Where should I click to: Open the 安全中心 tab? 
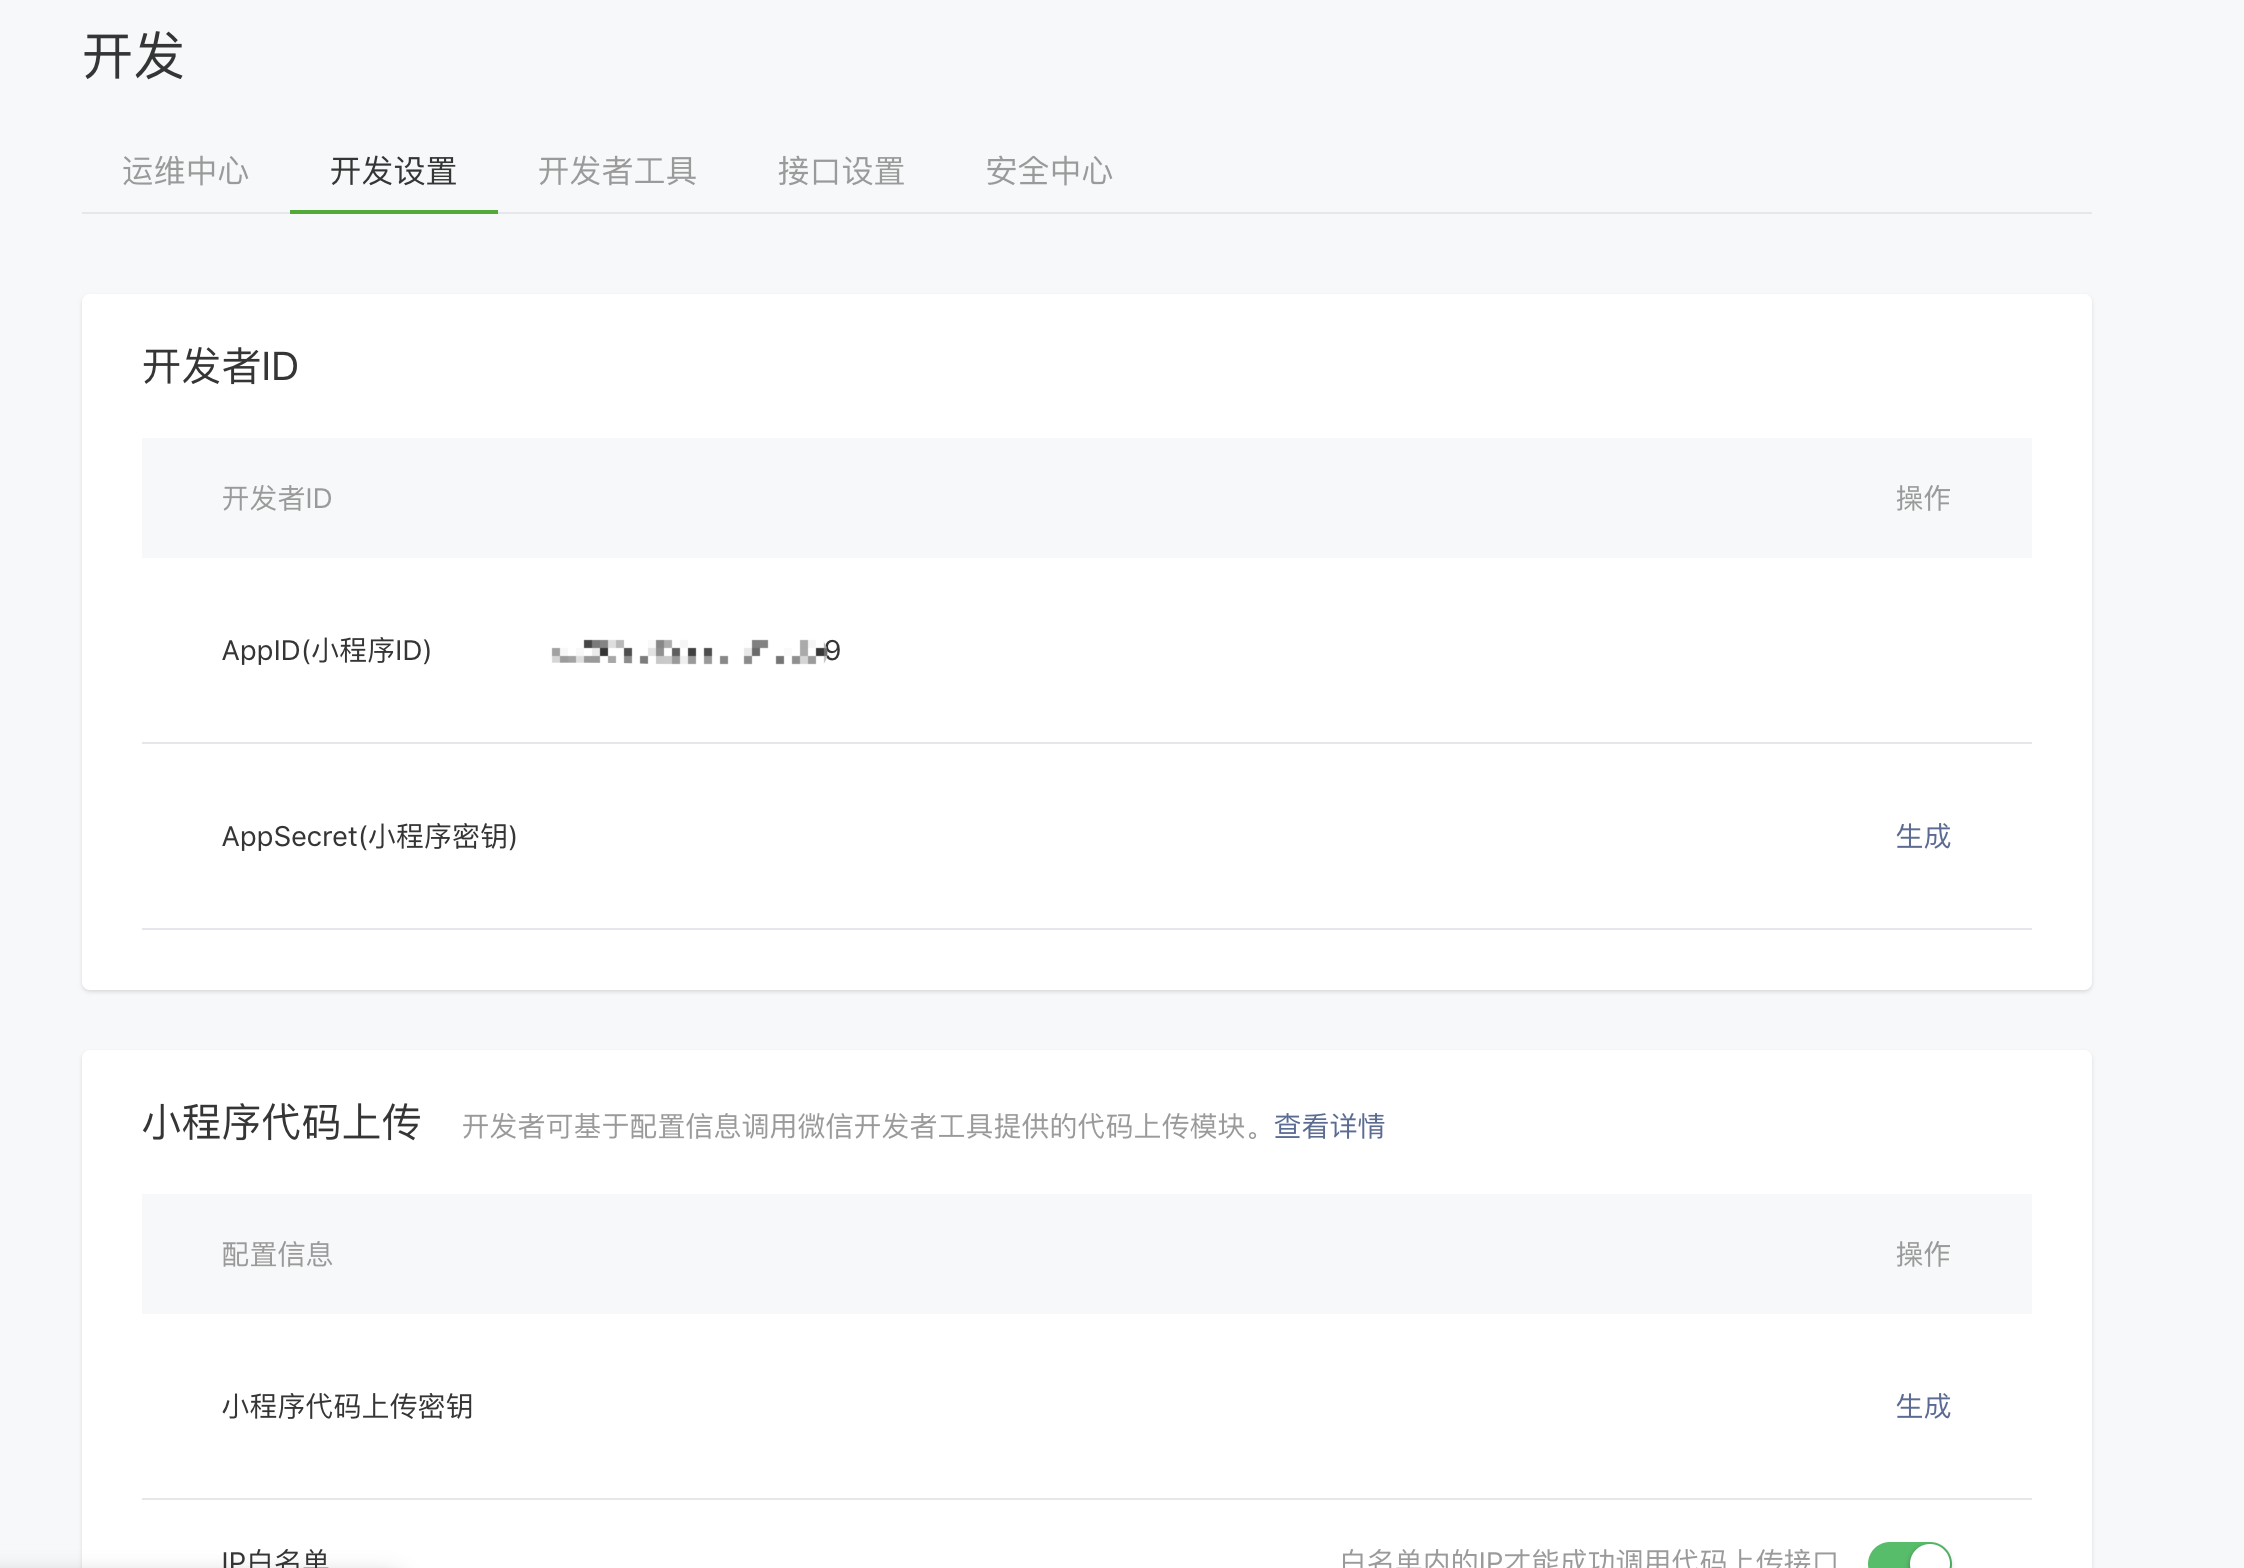(x=1049, y=171)
